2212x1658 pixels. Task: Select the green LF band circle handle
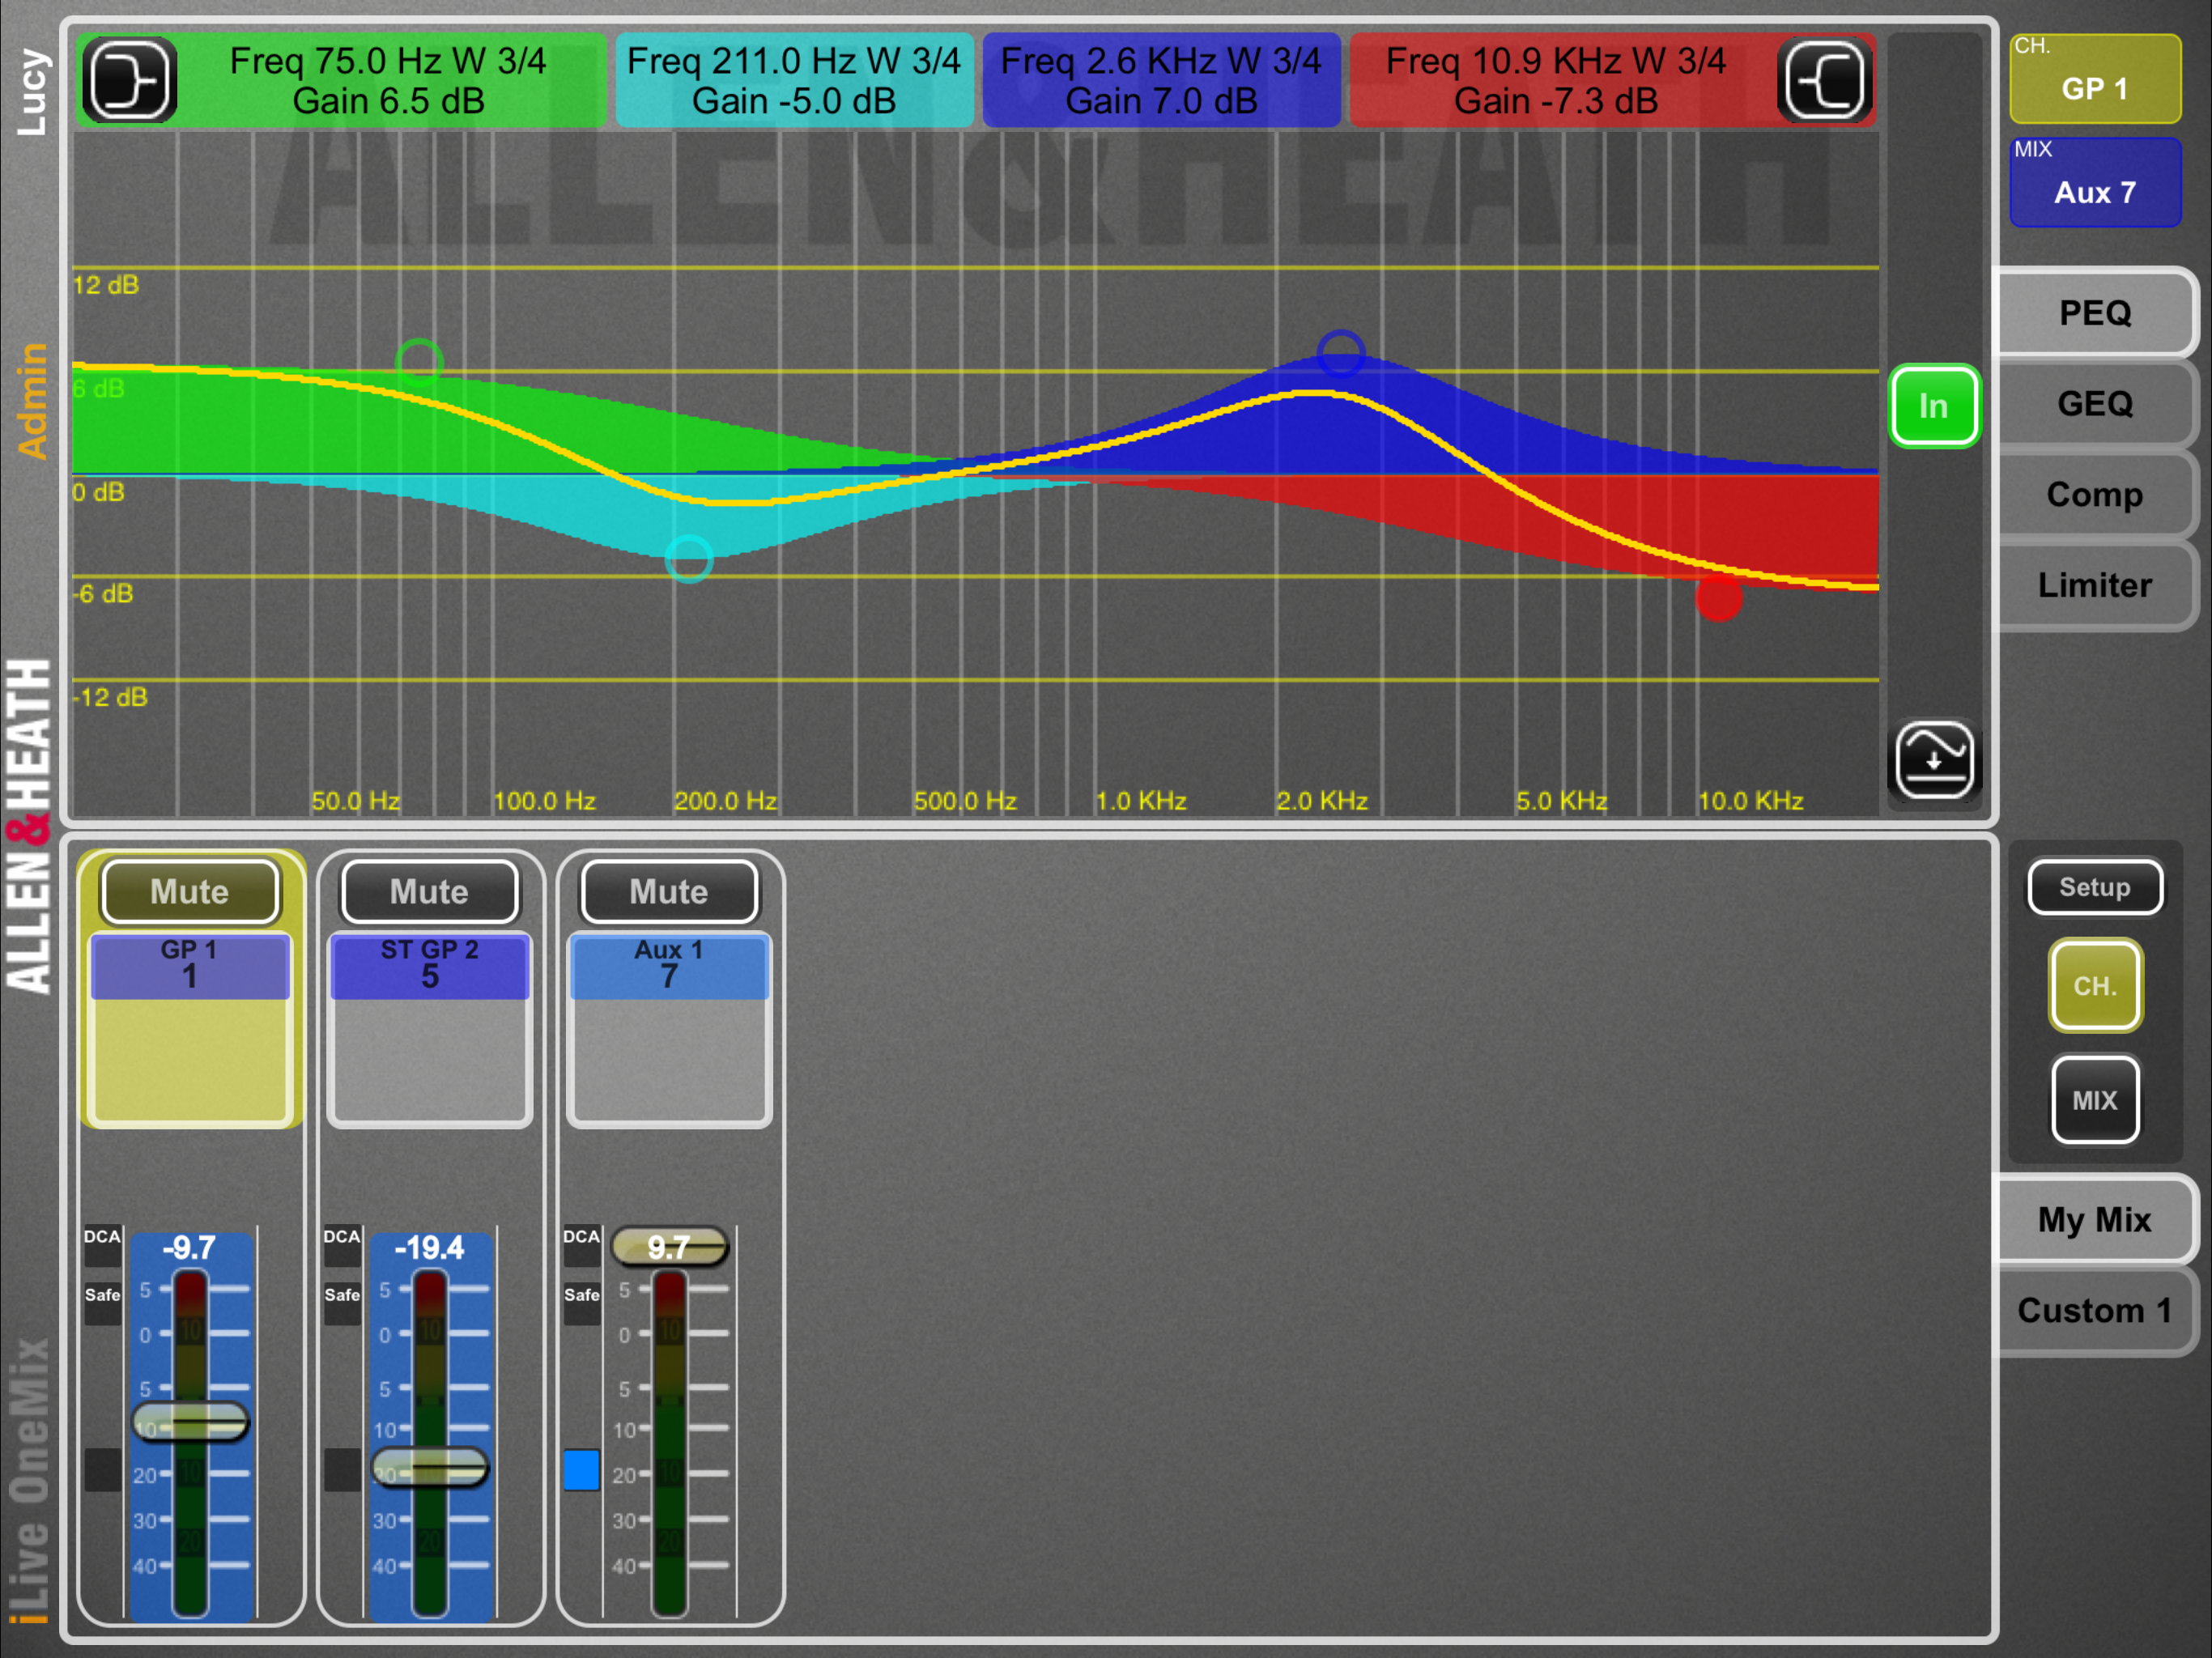click(x=419, y=360)
